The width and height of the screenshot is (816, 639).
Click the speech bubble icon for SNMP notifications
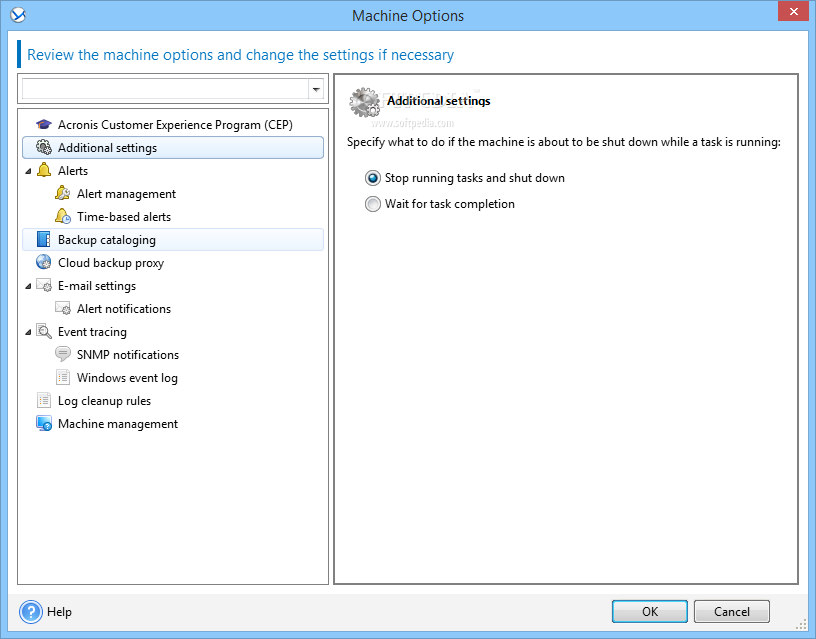62,354
